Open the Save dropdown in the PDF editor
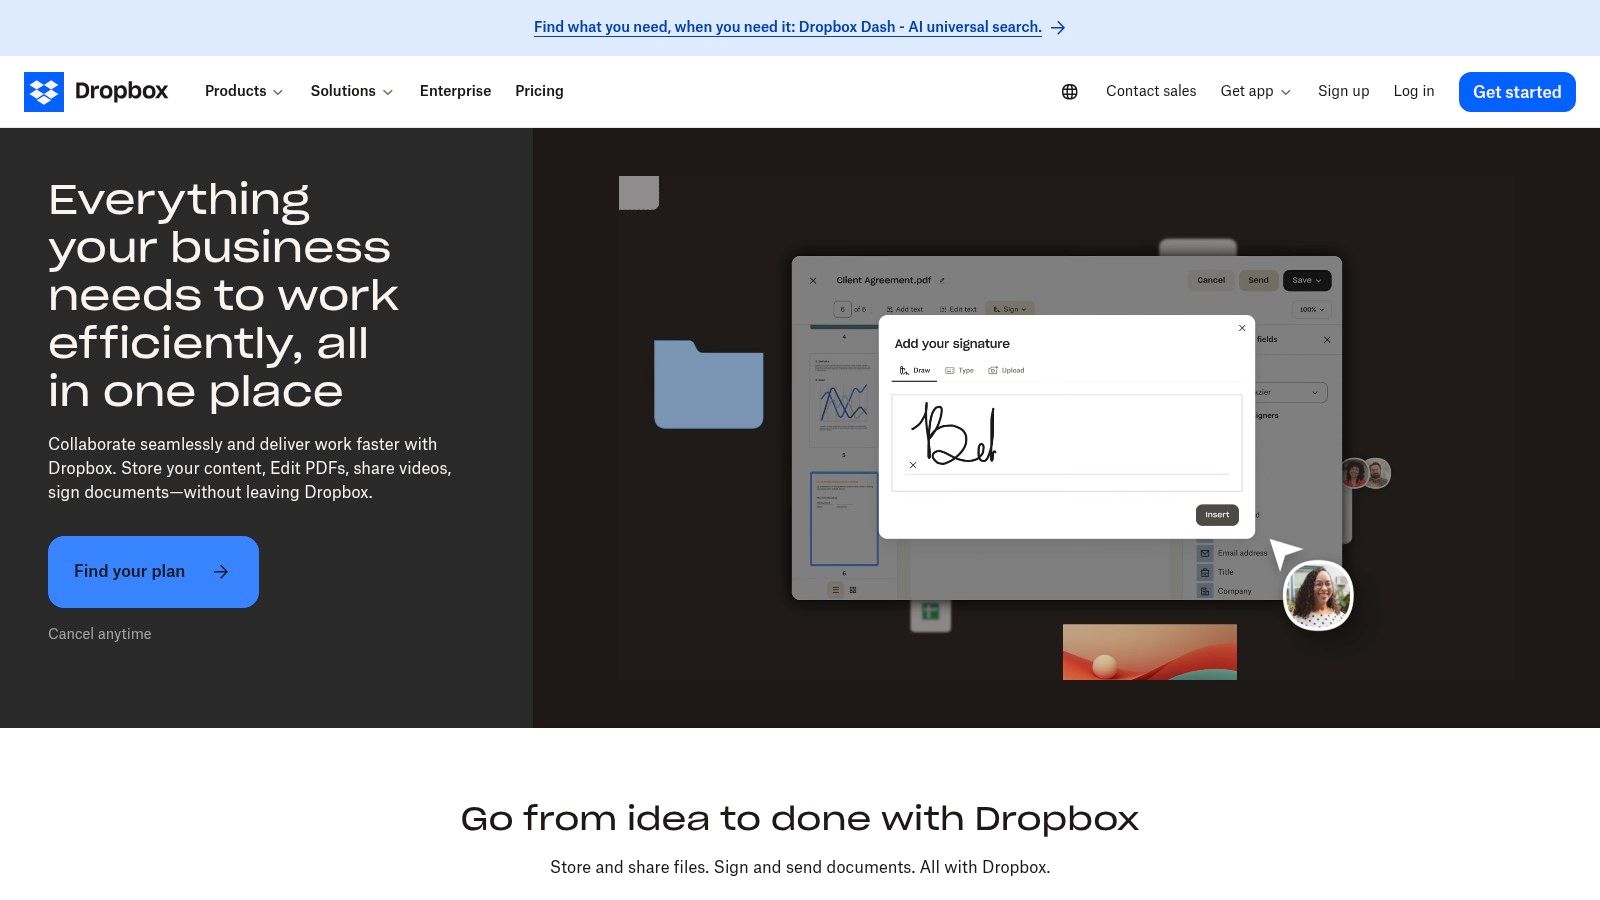The image size is (1600, 900). point(1307,281)
